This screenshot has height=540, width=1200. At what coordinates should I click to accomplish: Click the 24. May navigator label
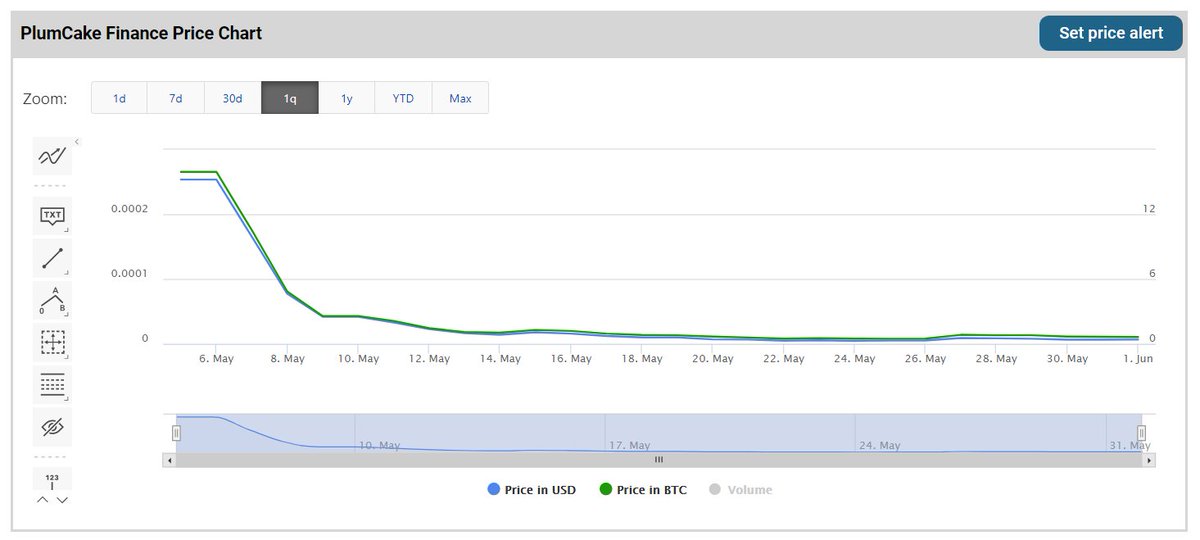point(880,445)
